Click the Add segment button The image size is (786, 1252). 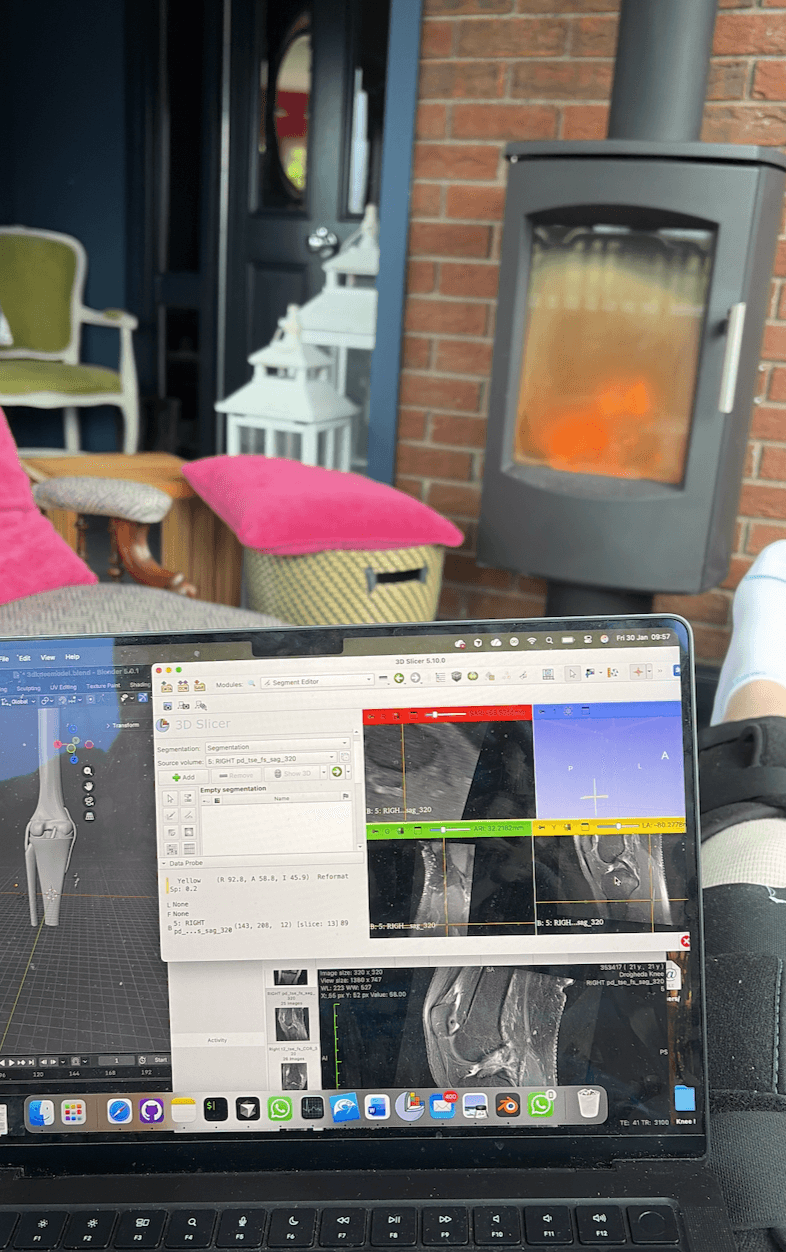coord(184,775)
